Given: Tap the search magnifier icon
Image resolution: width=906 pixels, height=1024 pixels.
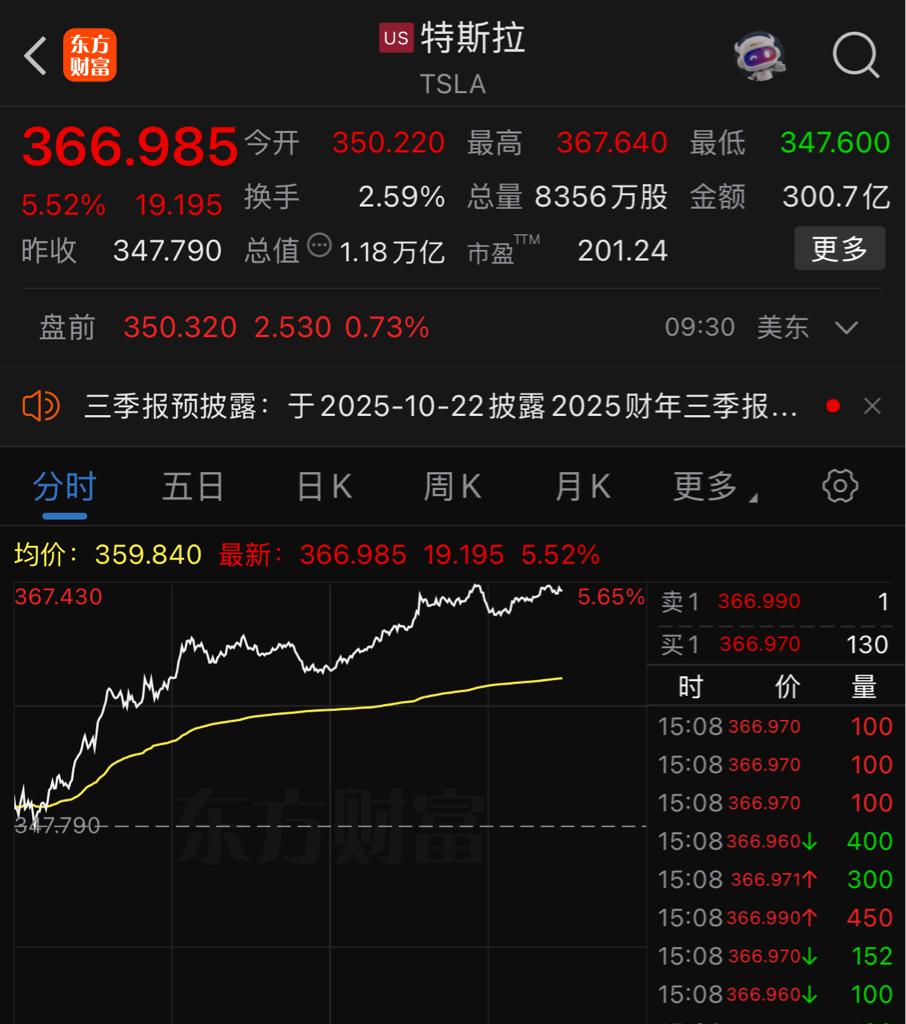Looking at the screenshot, I should click(856, 55).
